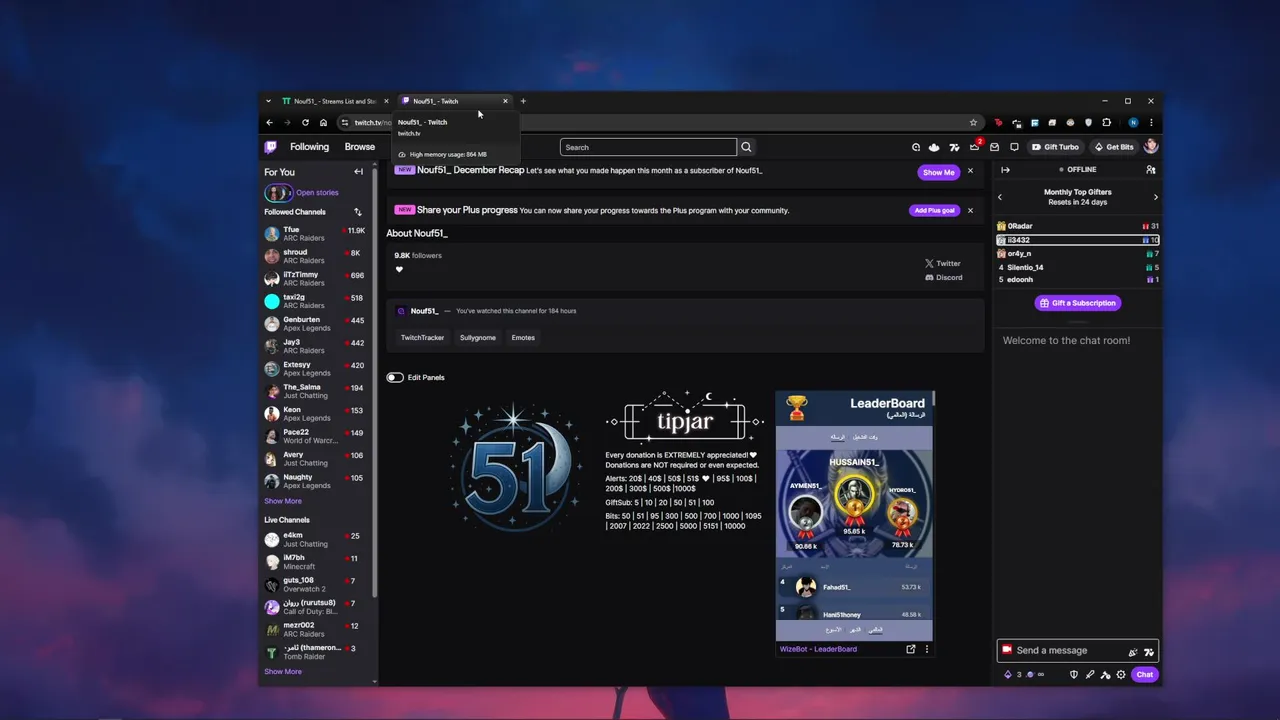Open the mod tools hammer icon
This screenshot has width=1280, height=720.
[x=1105, y=675]
